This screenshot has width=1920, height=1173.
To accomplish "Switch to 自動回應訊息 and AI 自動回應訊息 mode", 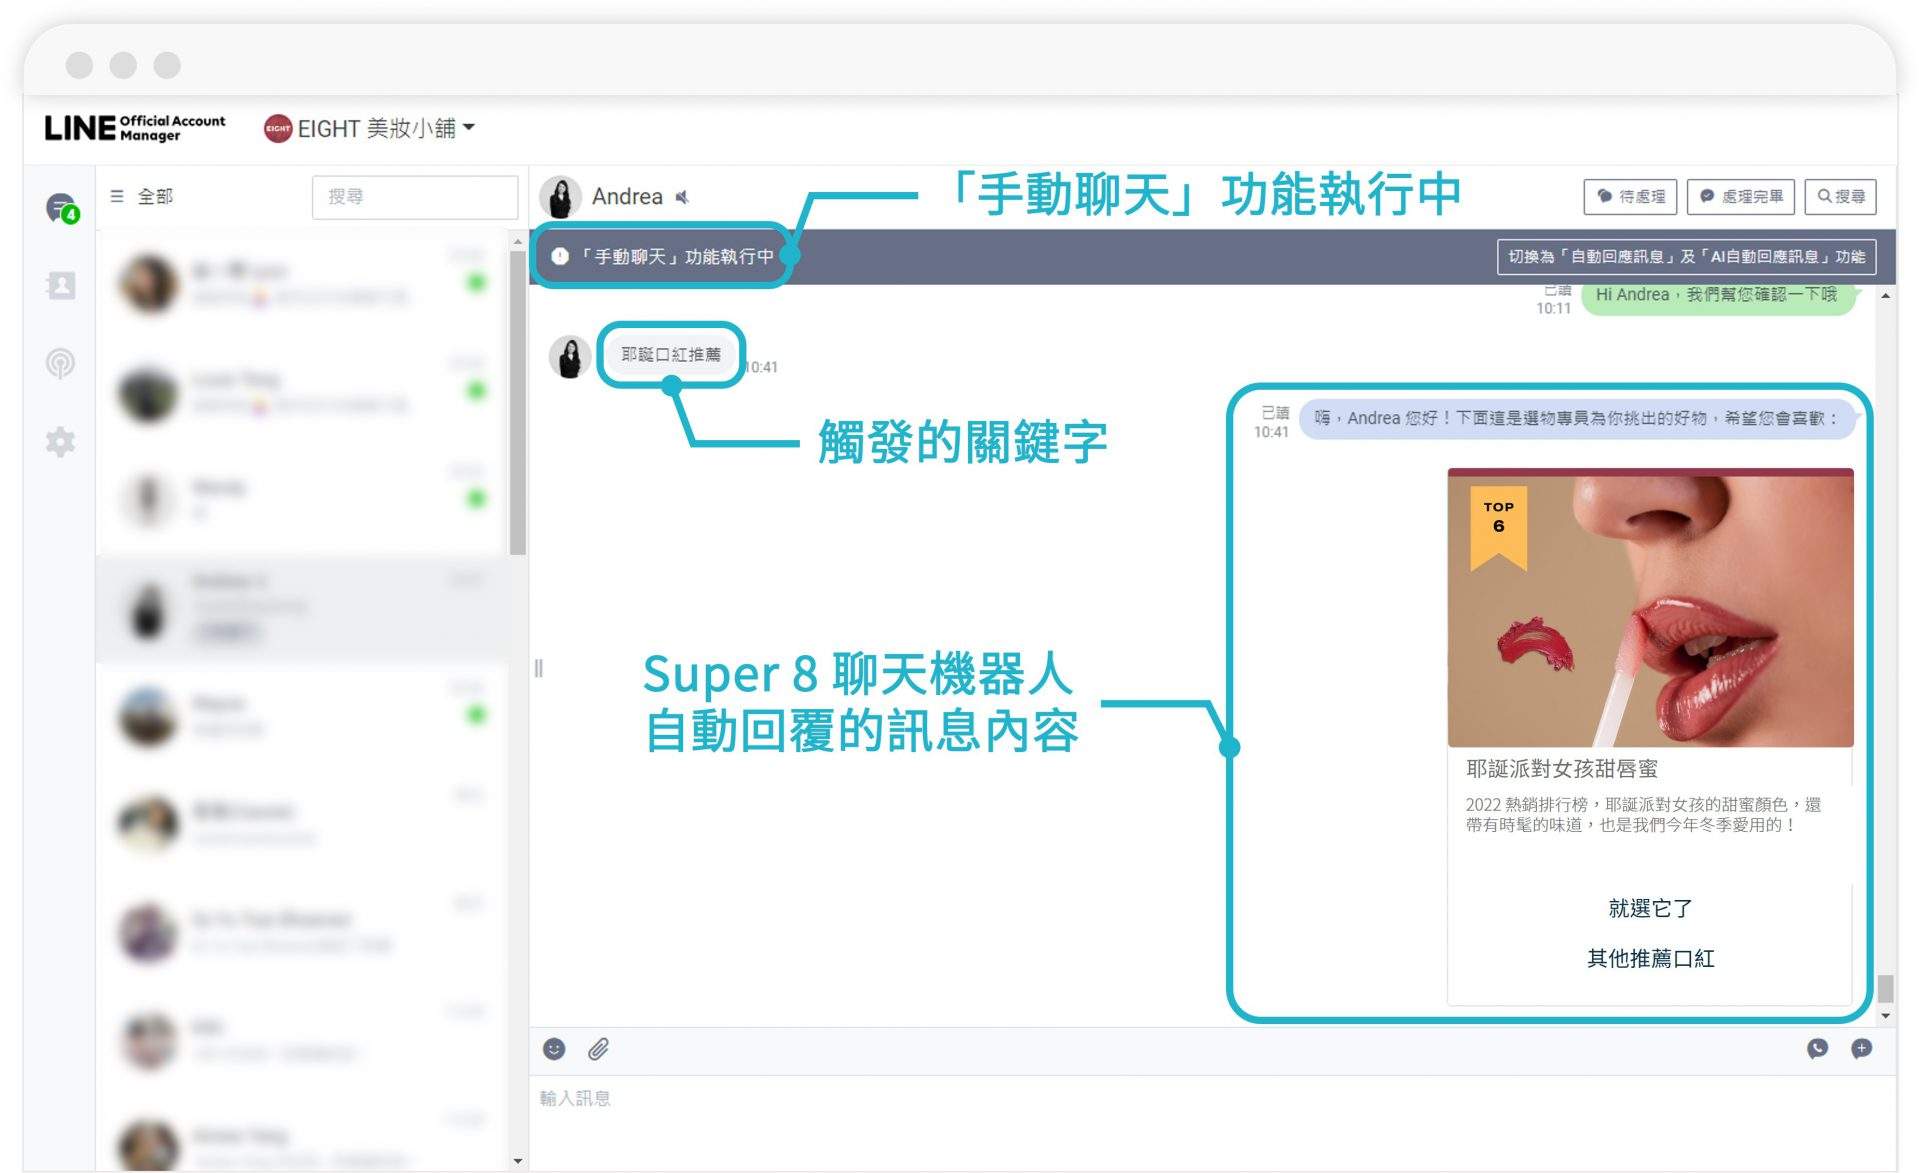I will pyautogui.click(x=1686, y=257).
